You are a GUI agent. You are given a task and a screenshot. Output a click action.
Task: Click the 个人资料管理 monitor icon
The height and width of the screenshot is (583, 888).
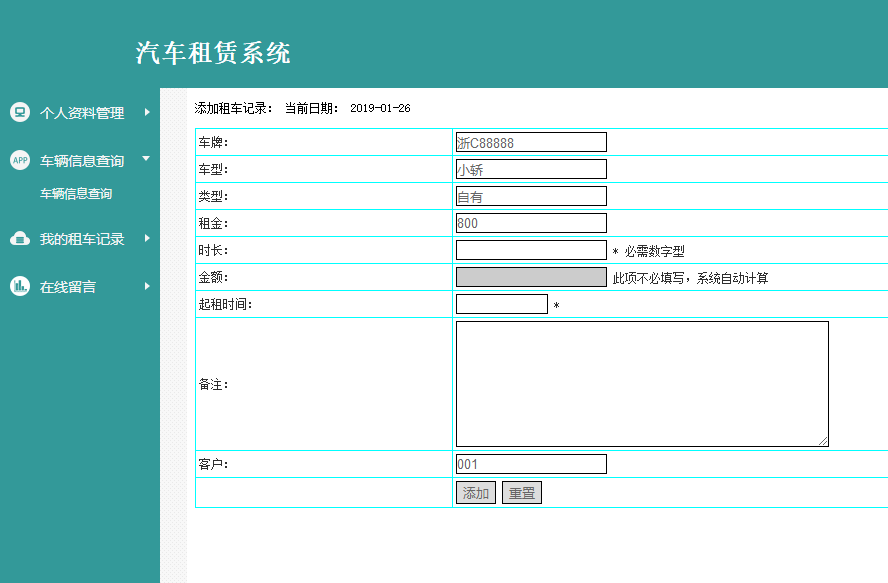(x=20, y=112)
